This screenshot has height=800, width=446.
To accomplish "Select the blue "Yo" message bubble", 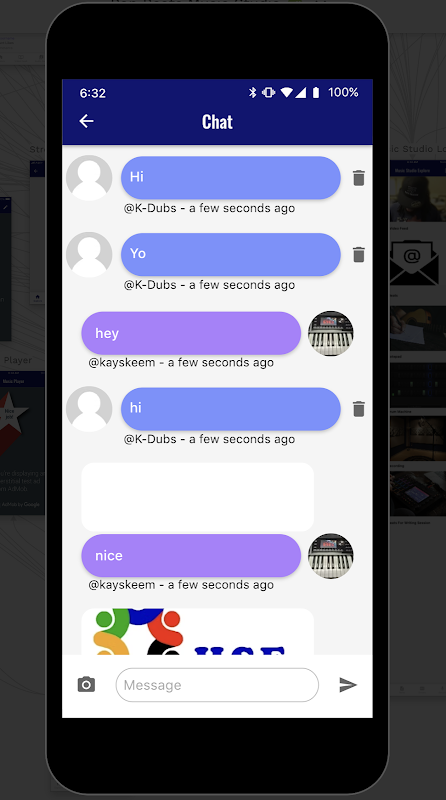I will pos(231,255).
